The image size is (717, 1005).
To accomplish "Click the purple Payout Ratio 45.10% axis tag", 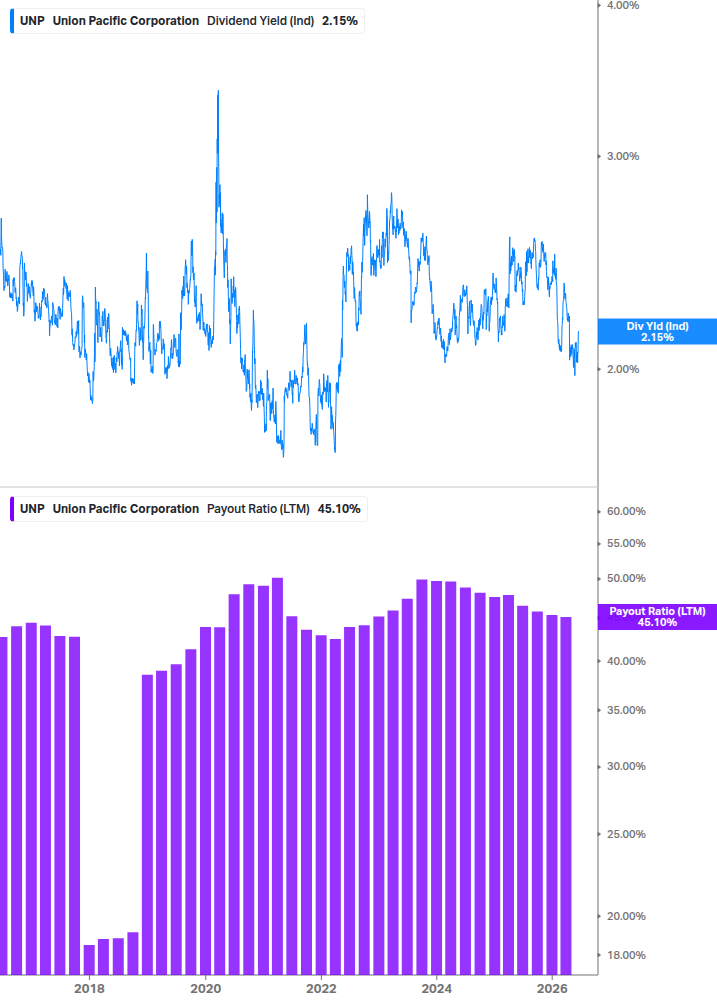I will (657, 617).
